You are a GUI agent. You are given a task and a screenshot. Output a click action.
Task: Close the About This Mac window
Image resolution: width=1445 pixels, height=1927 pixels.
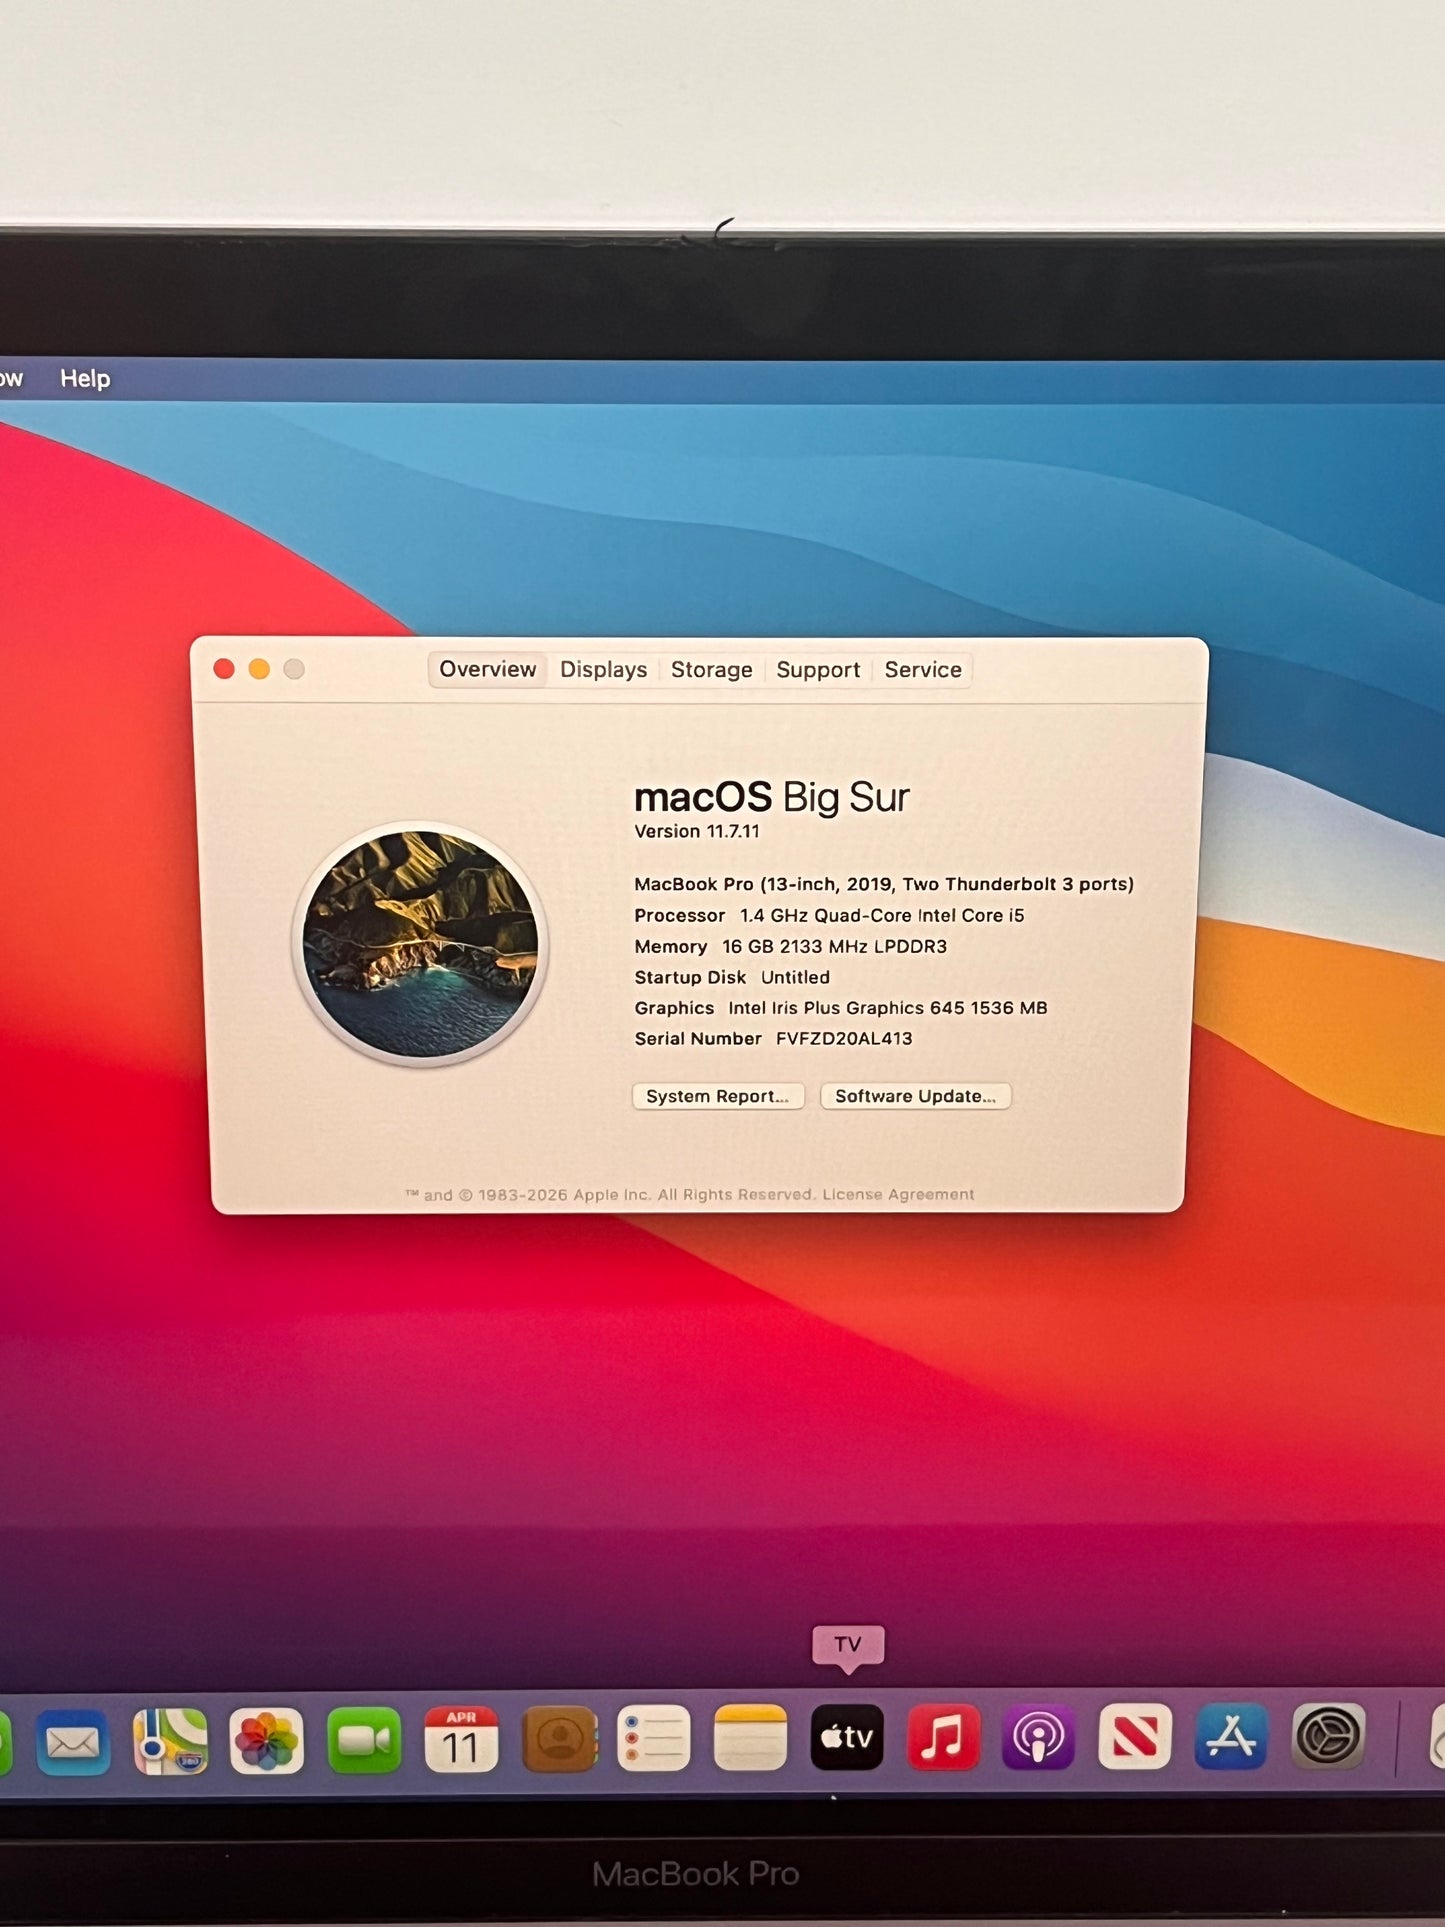tap(224, 669)
